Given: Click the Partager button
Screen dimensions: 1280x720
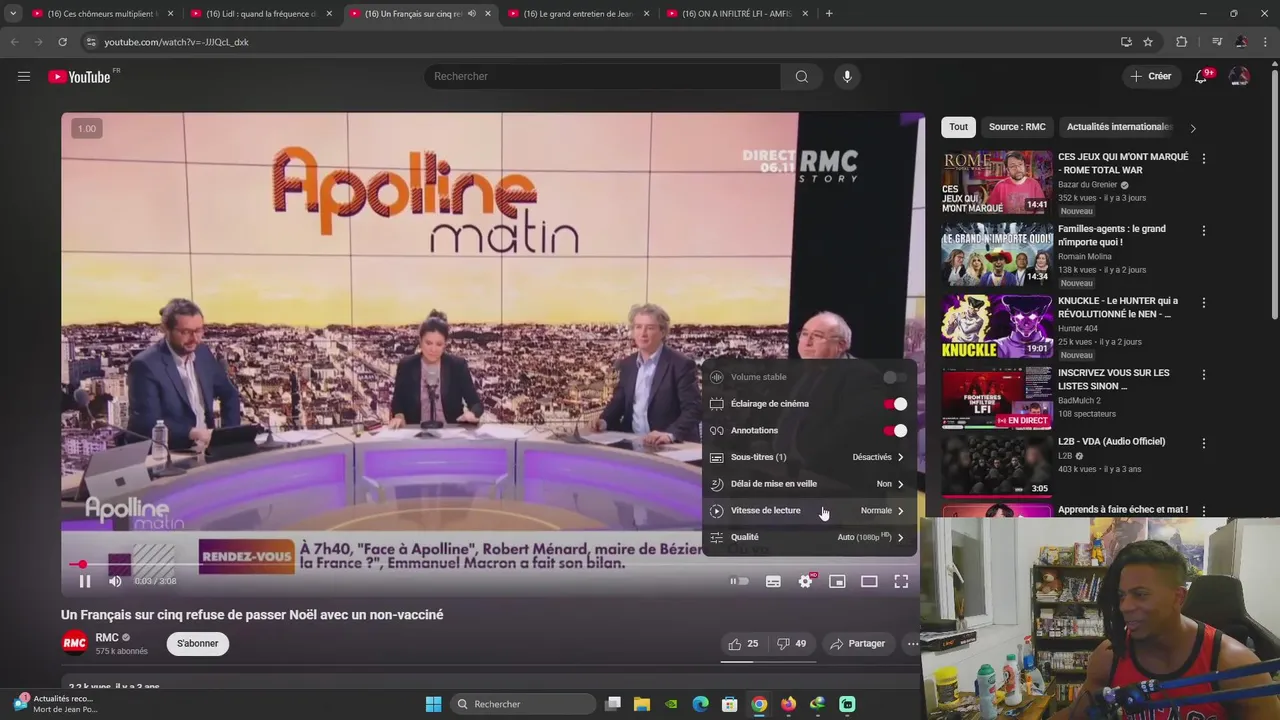Looking at the screenshot, I should [858, 643].
